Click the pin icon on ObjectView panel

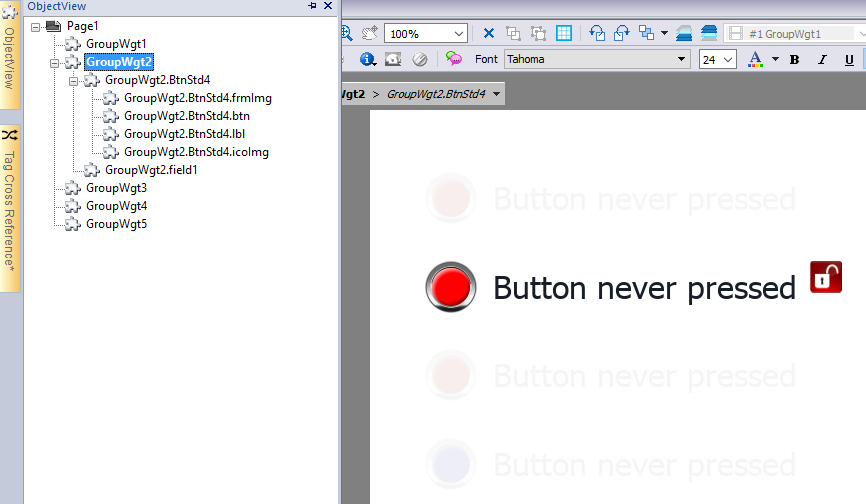313,6
